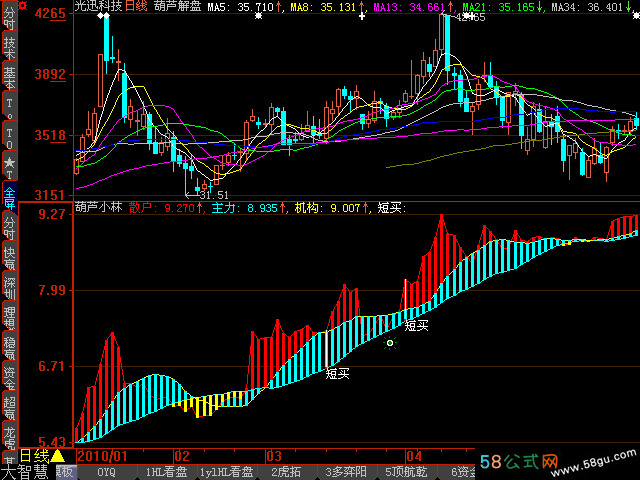This screenshot has height=480, width=640.
Task: Open the 分时 tab at sidebar top
Action: tap(9, 21)
